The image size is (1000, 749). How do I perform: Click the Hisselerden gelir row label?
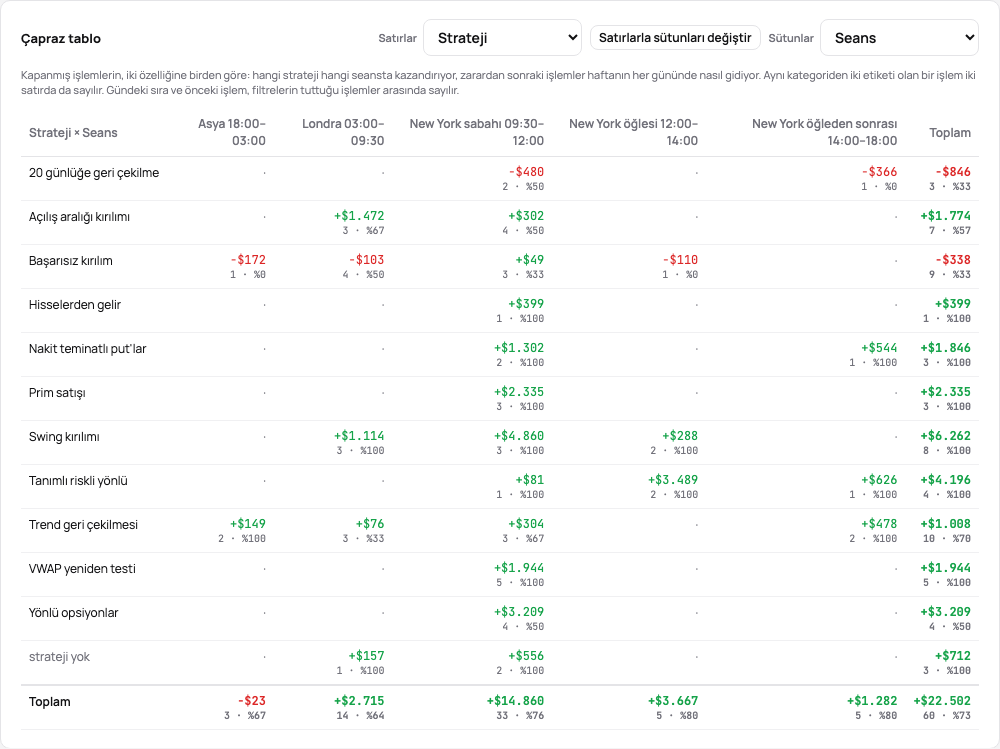click(75, 305)
